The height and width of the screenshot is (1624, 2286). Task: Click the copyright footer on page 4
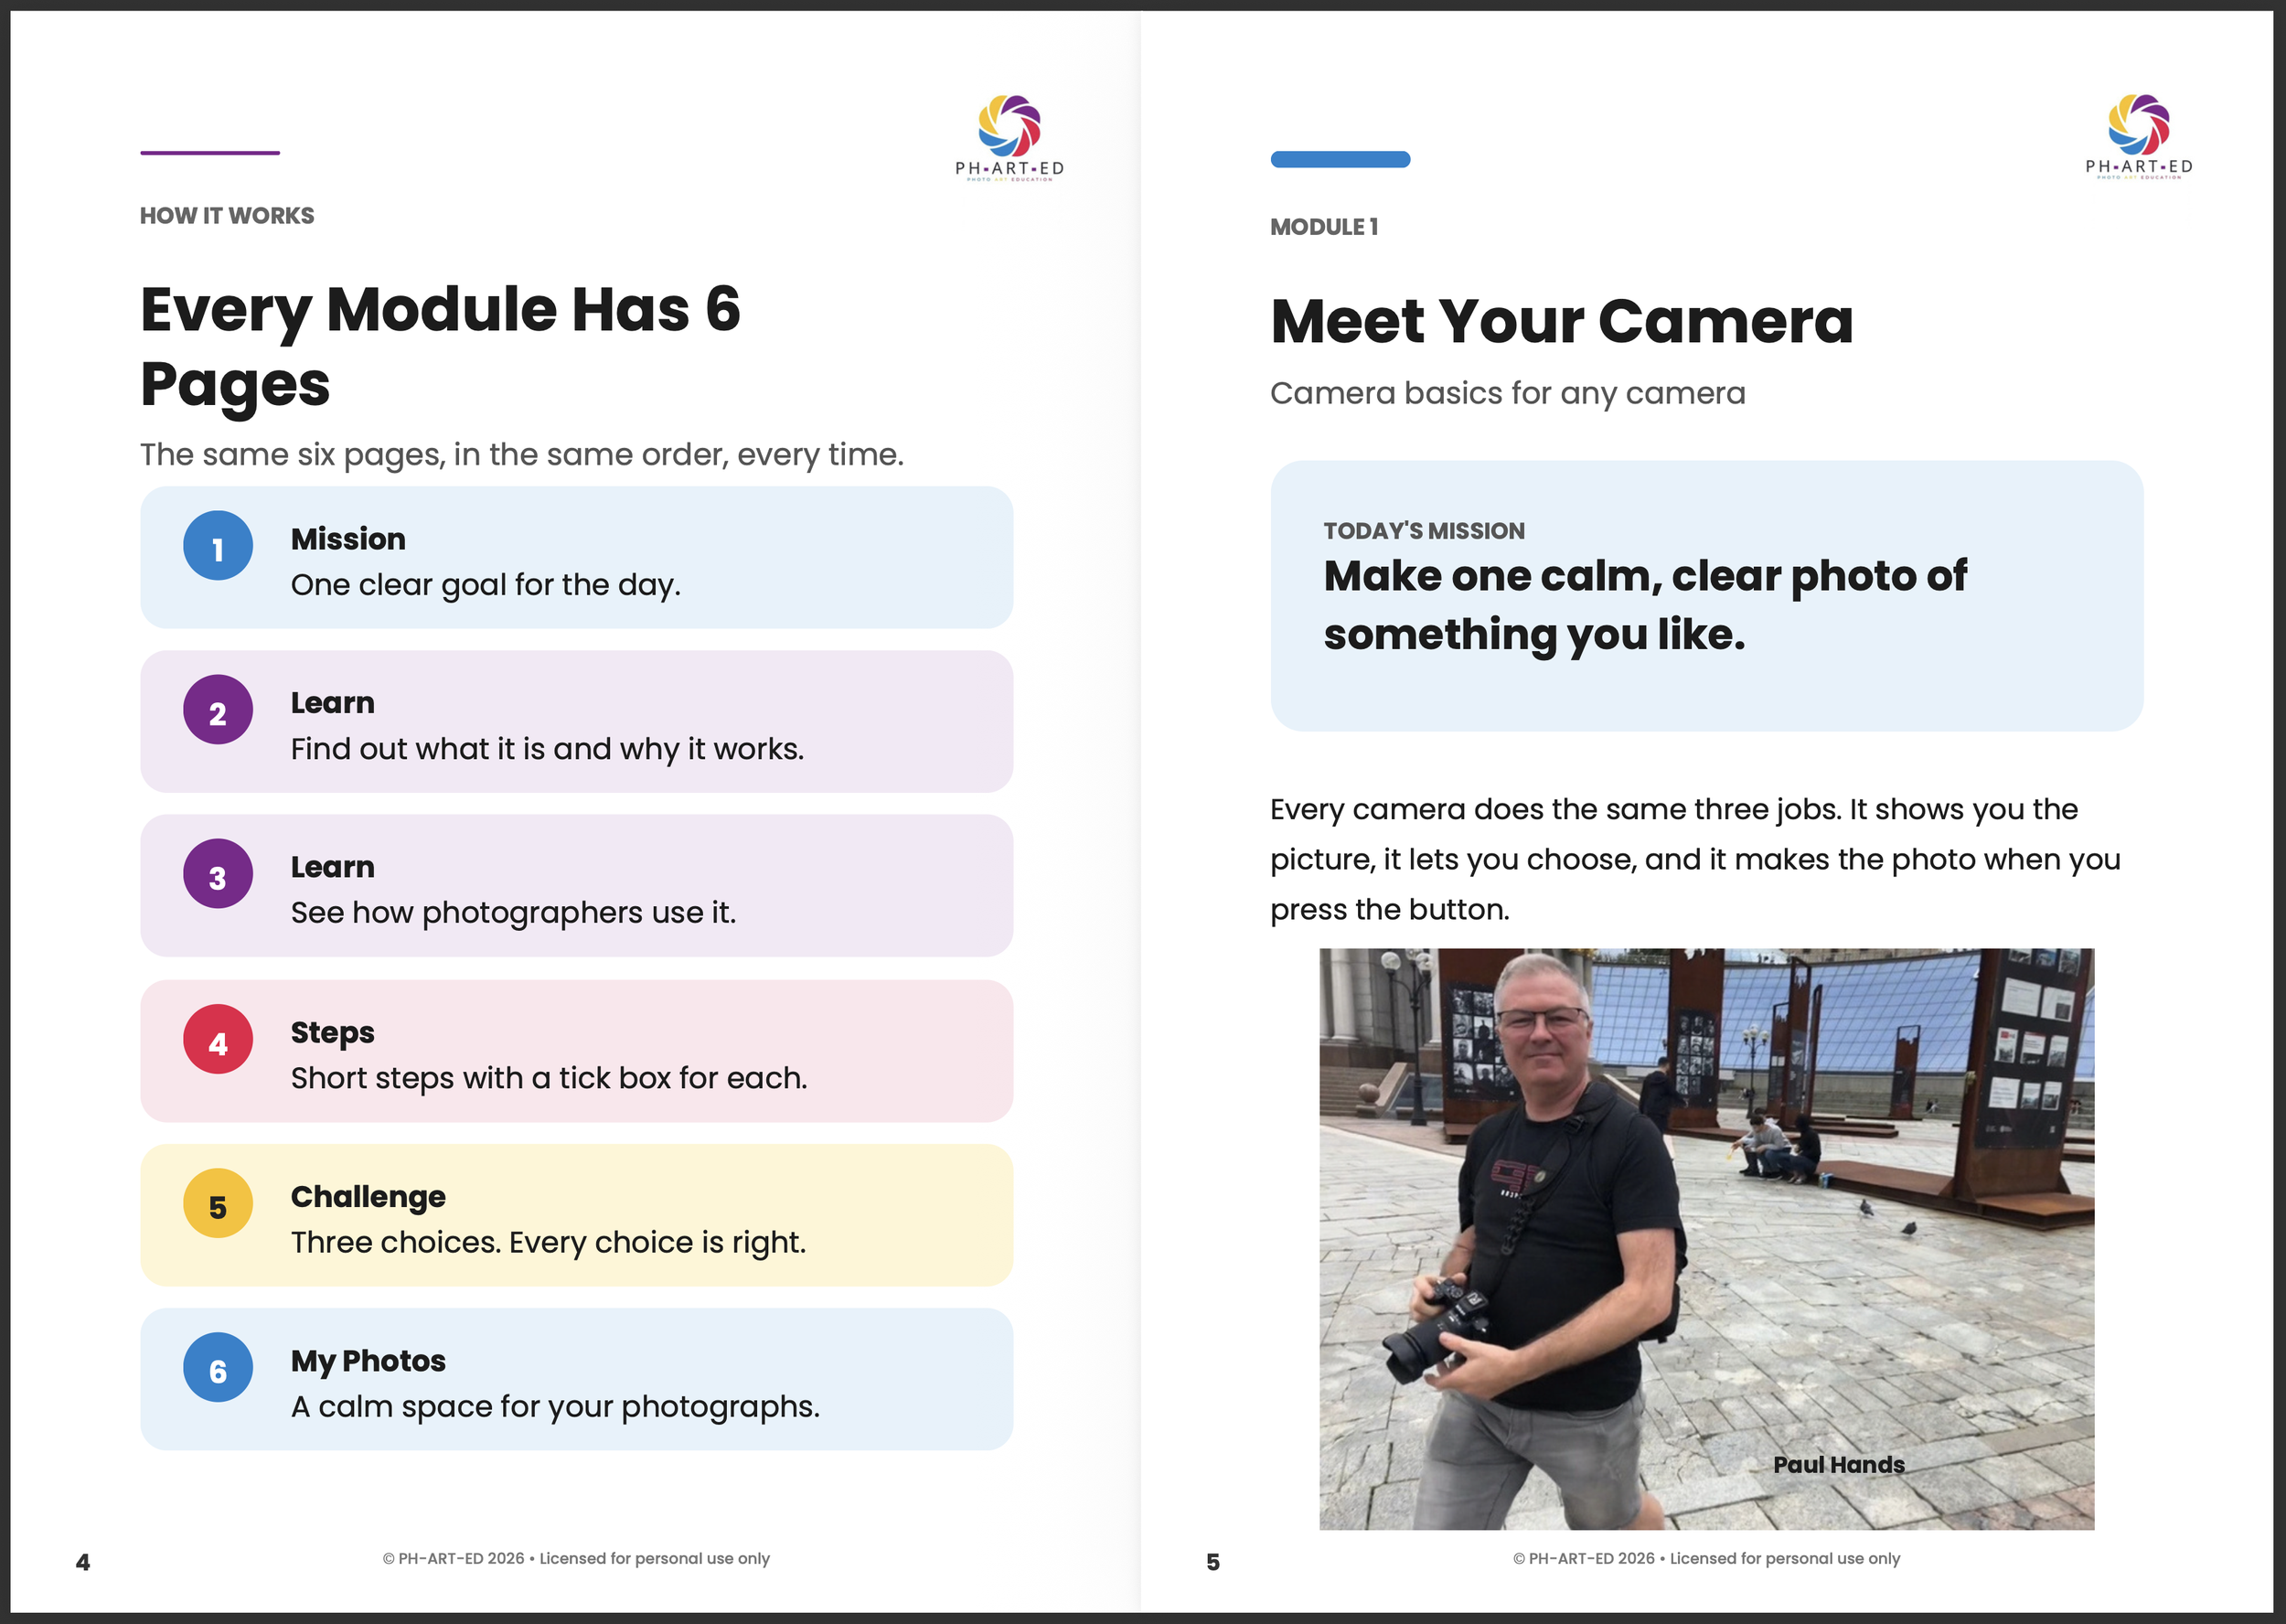576,1559
